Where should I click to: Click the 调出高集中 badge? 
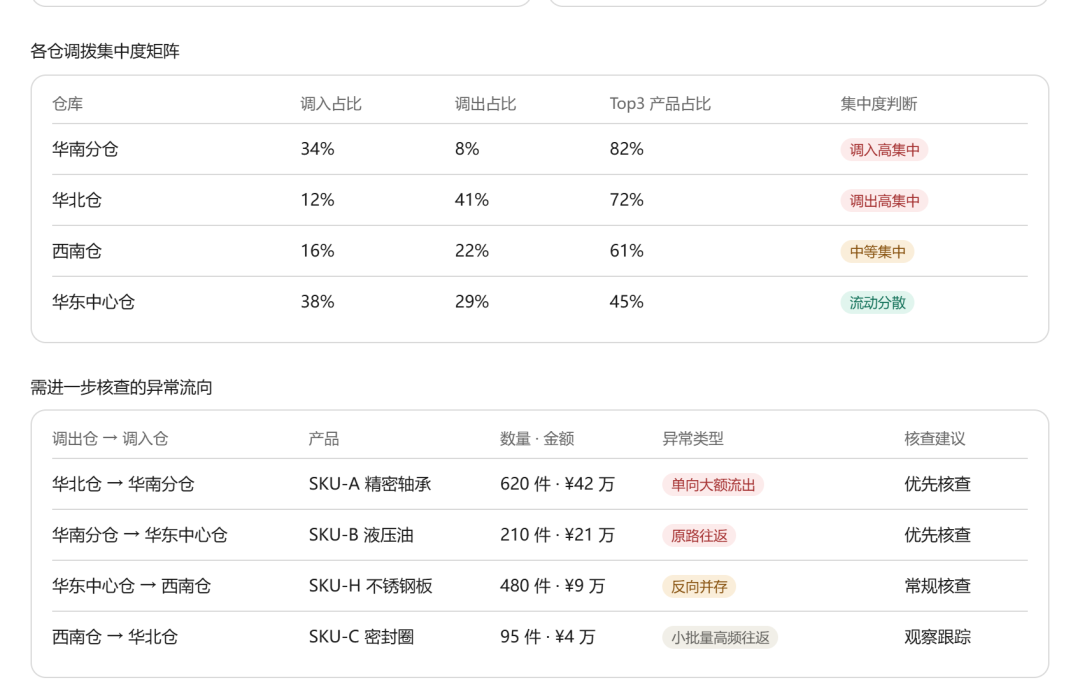[884, 201]
